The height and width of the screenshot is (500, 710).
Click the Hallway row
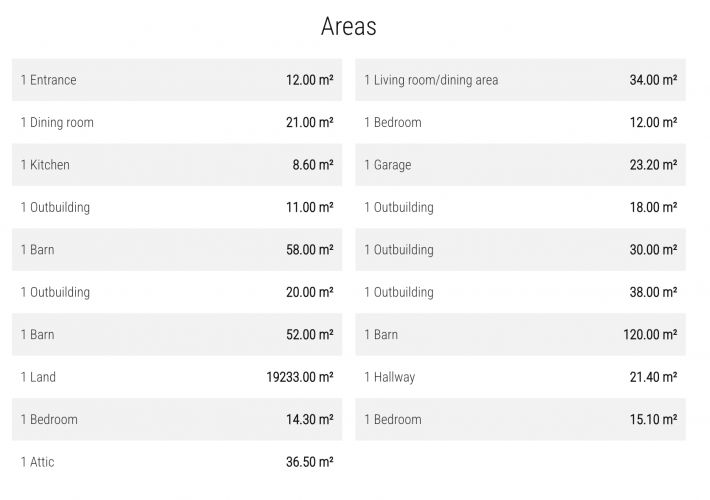521,377
